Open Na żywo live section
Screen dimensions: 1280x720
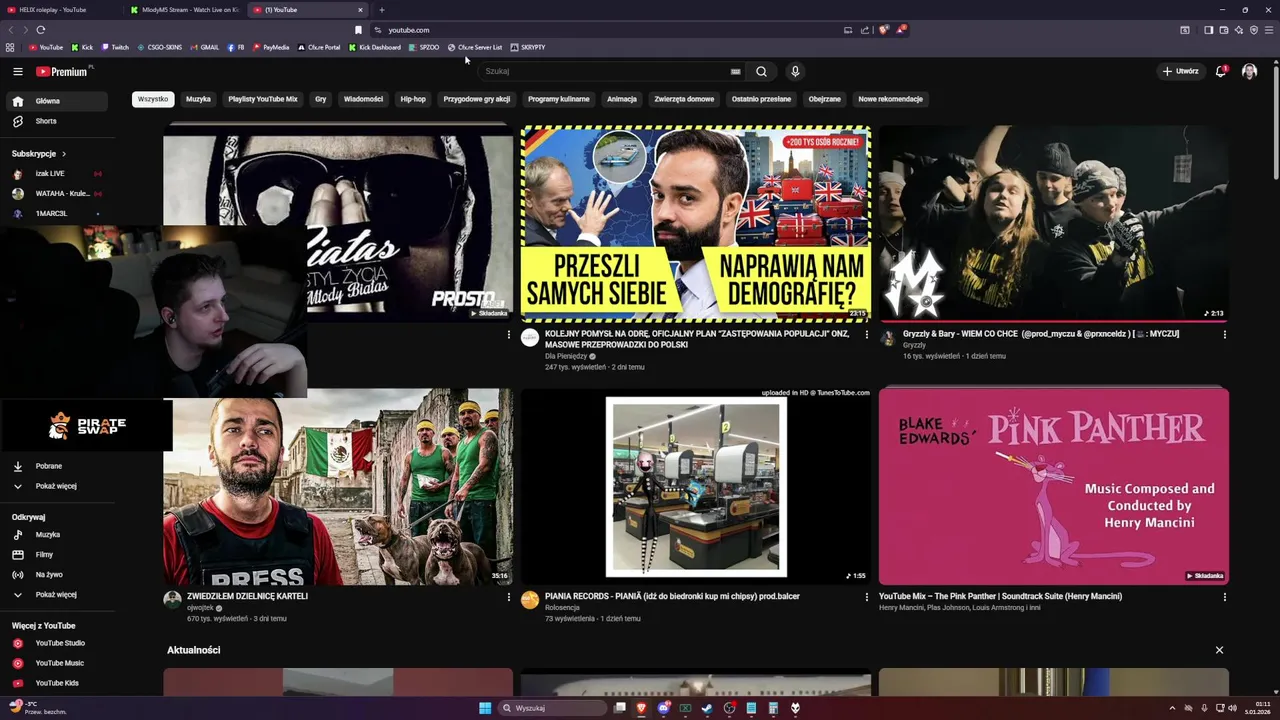point(58,574)
